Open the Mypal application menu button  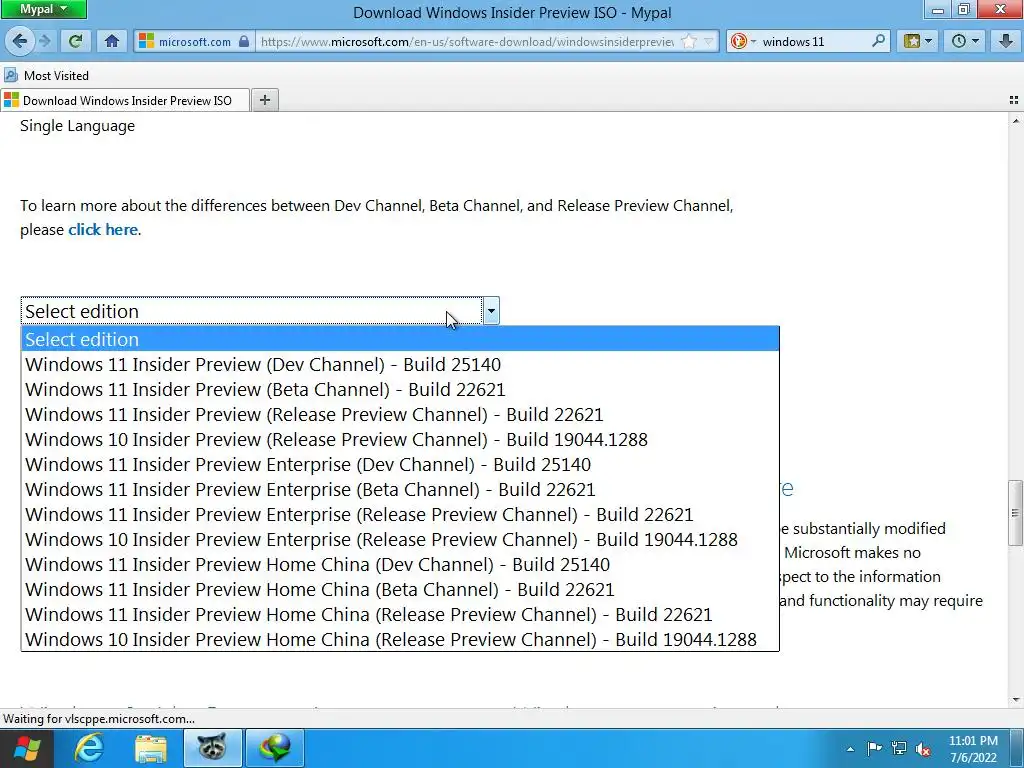point(43,9)
